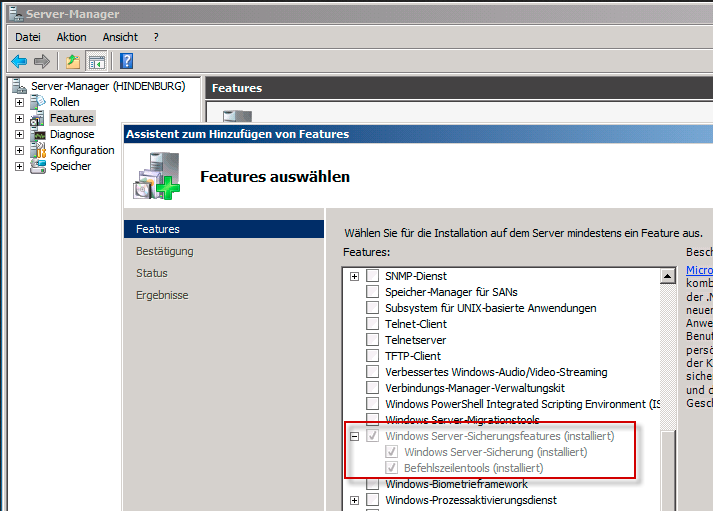Click the features list scrollbar track

coord(668,355)
